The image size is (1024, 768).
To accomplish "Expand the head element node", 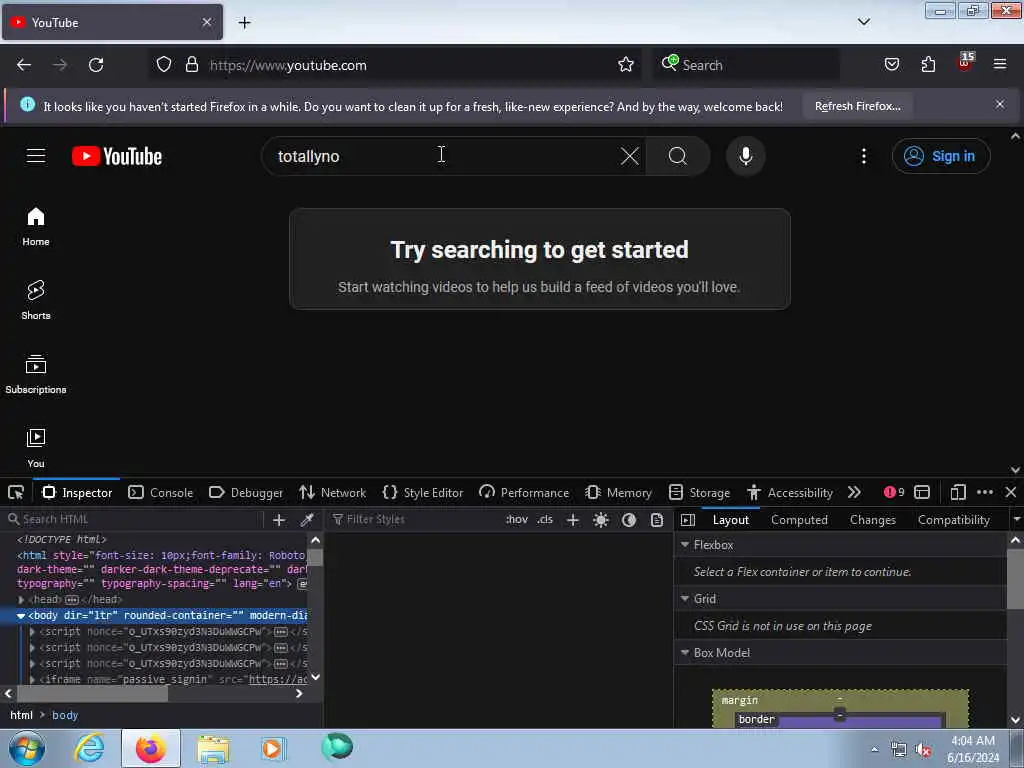I will tap(21, 600).
